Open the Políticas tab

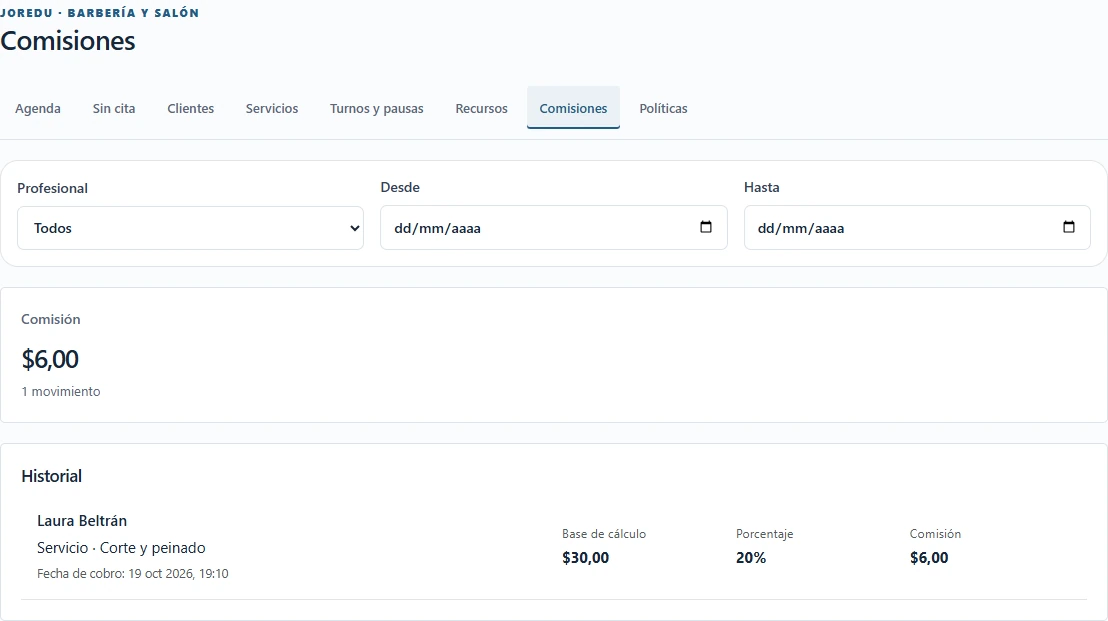click(663, 108)
